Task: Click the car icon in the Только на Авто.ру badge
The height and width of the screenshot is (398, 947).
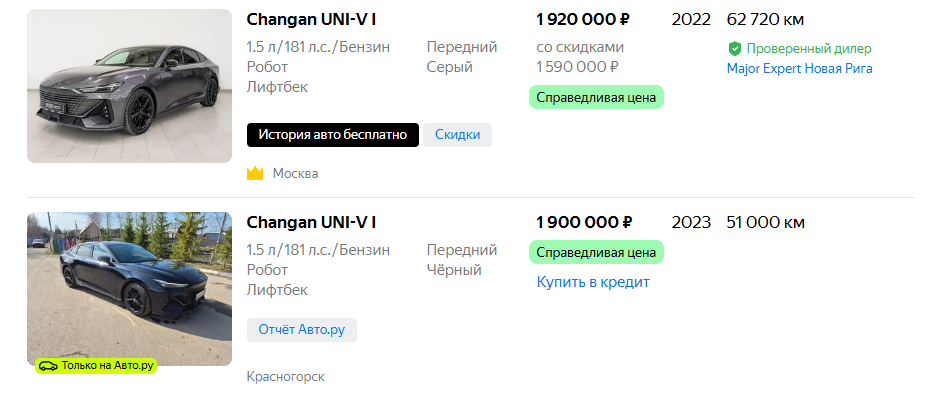Action: point(48,365)
